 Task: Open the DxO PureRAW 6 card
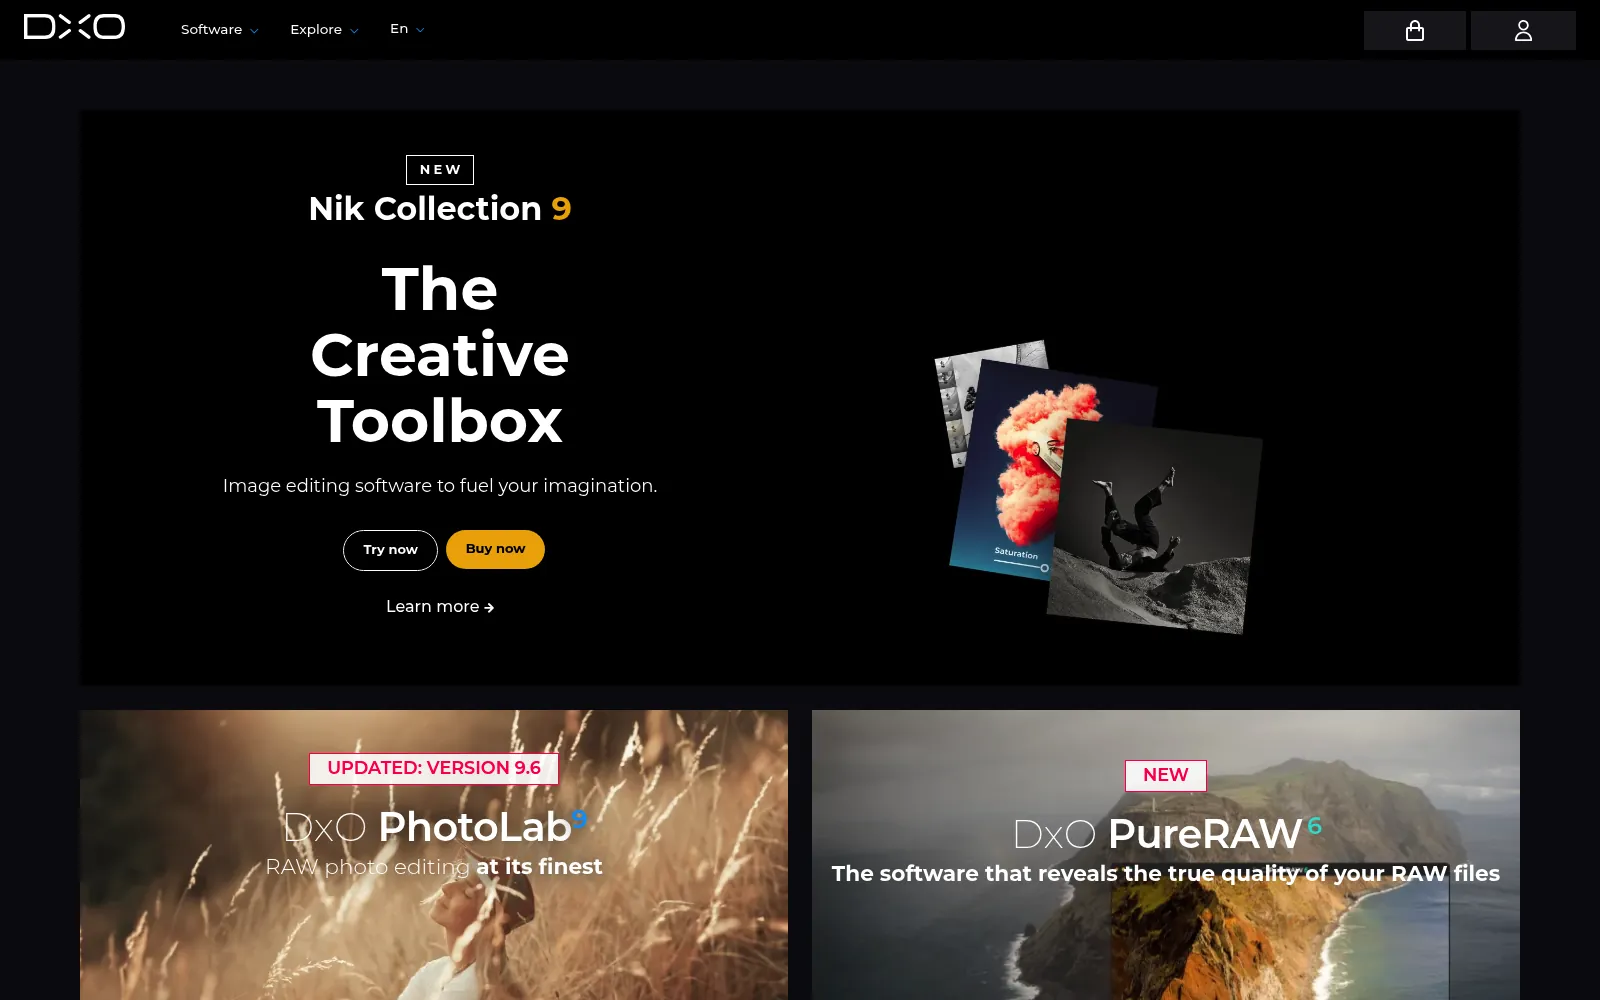[1166, 855]
